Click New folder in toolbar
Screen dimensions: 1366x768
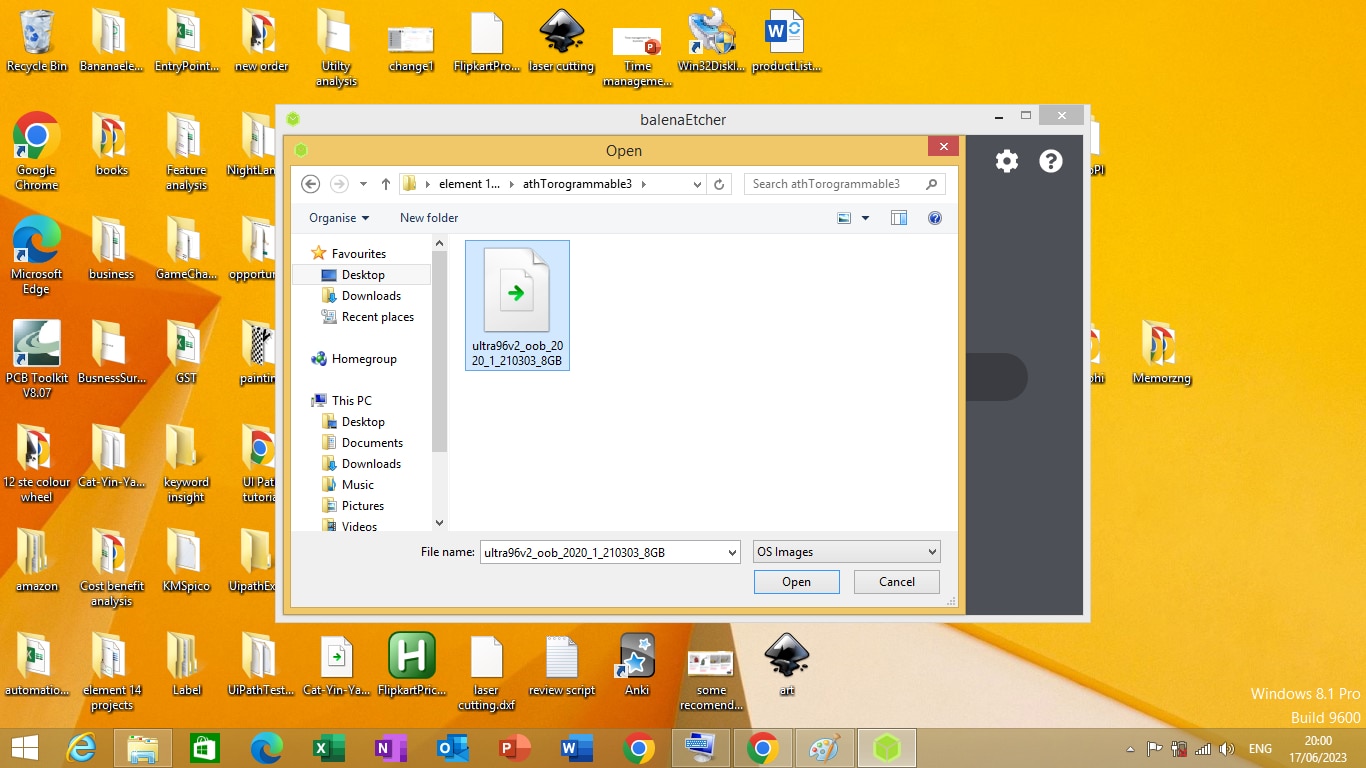[429, 218]
